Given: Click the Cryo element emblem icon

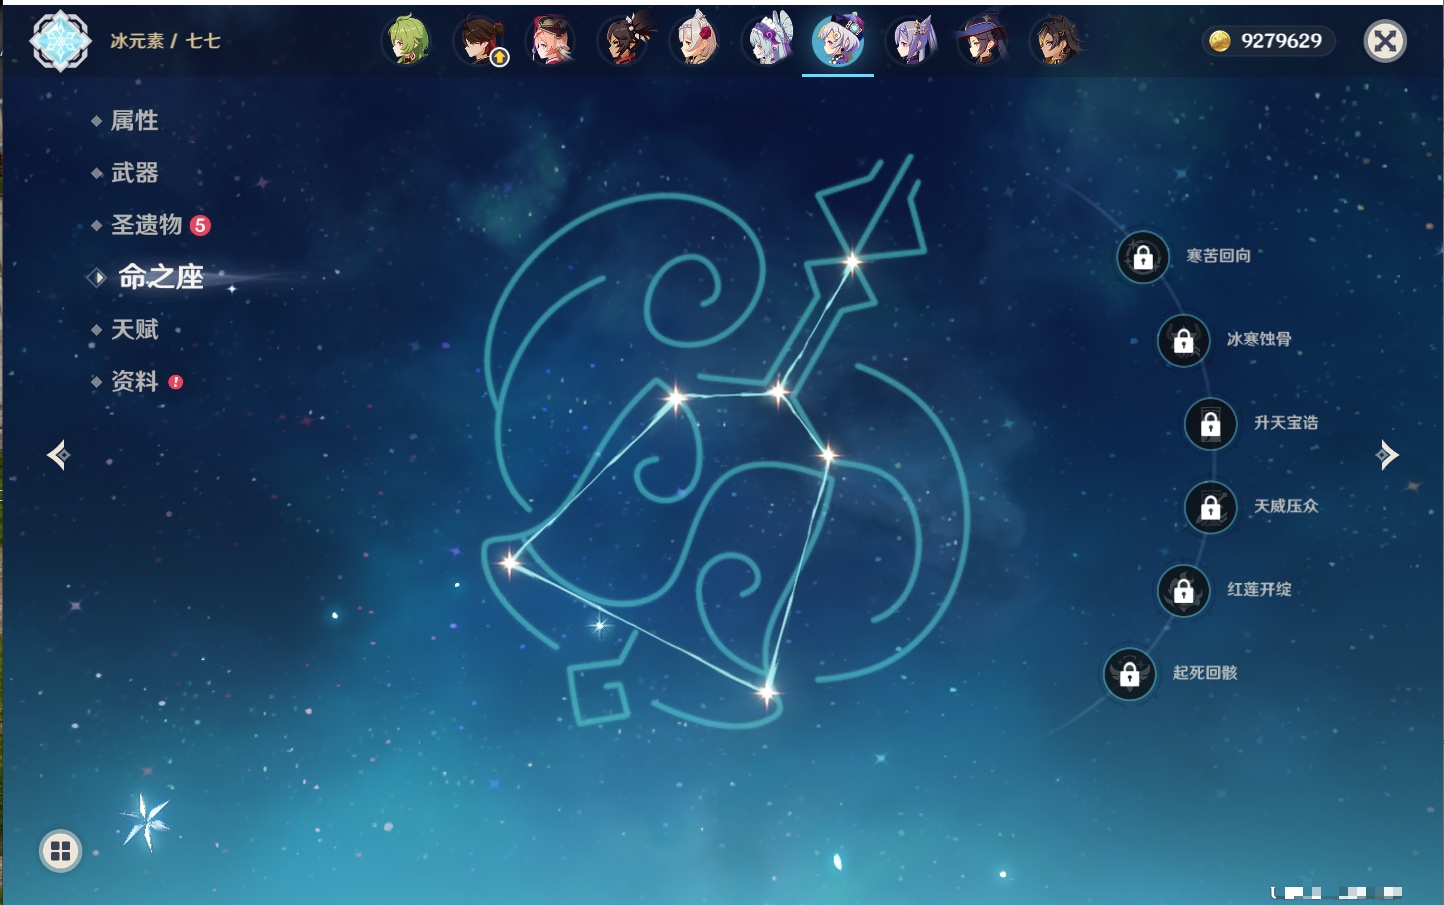Looking at the screenshot, I should [60, 41].
